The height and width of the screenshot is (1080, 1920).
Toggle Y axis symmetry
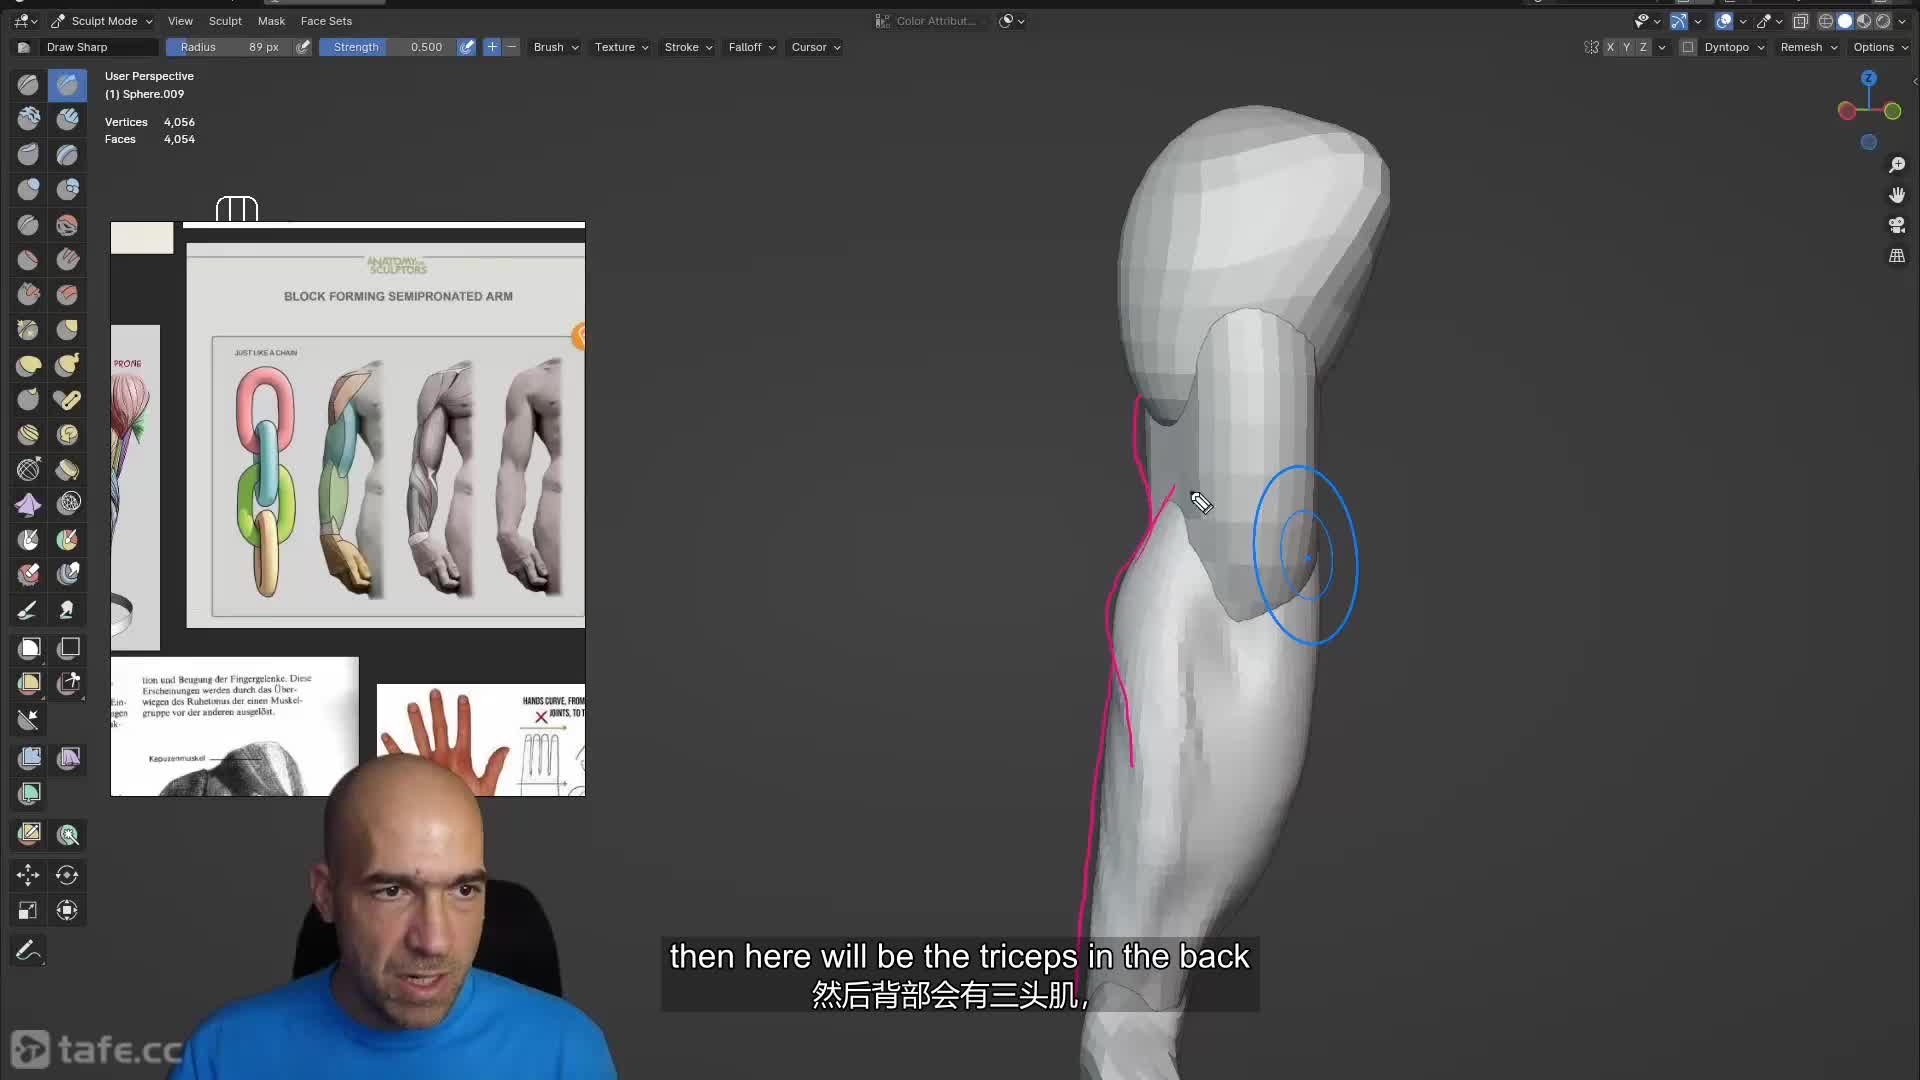point(1626,47)
